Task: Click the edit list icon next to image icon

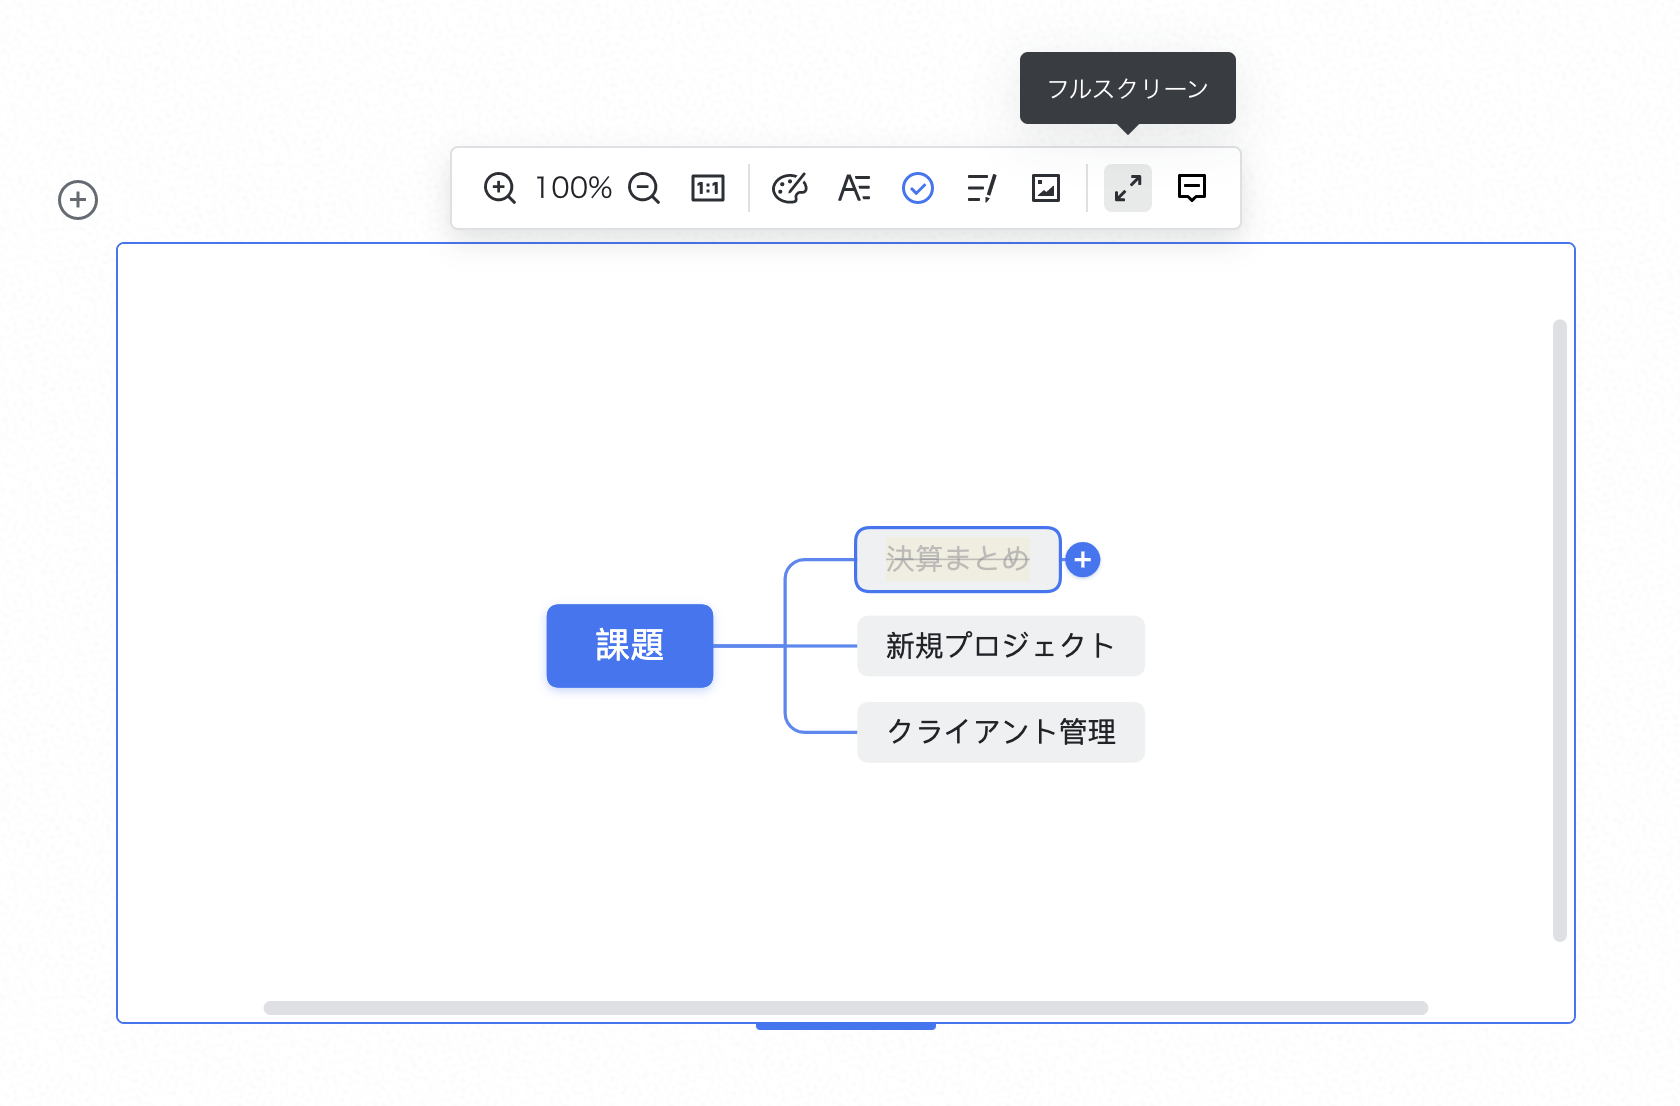Action: point(981,188)
